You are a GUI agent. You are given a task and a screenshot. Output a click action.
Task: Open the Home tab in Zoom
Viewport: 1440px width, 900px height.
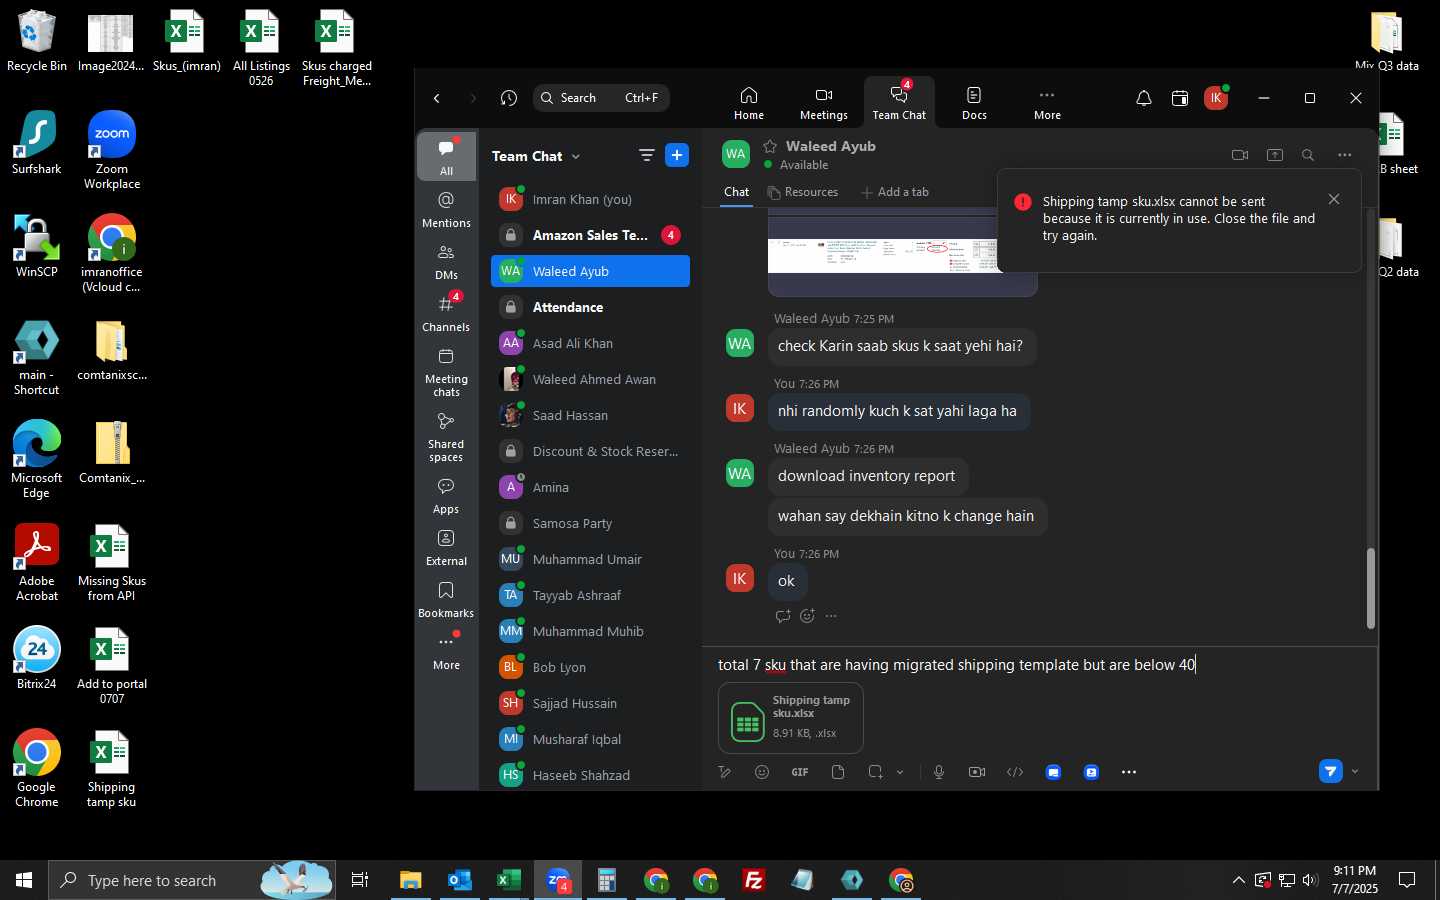748,103
